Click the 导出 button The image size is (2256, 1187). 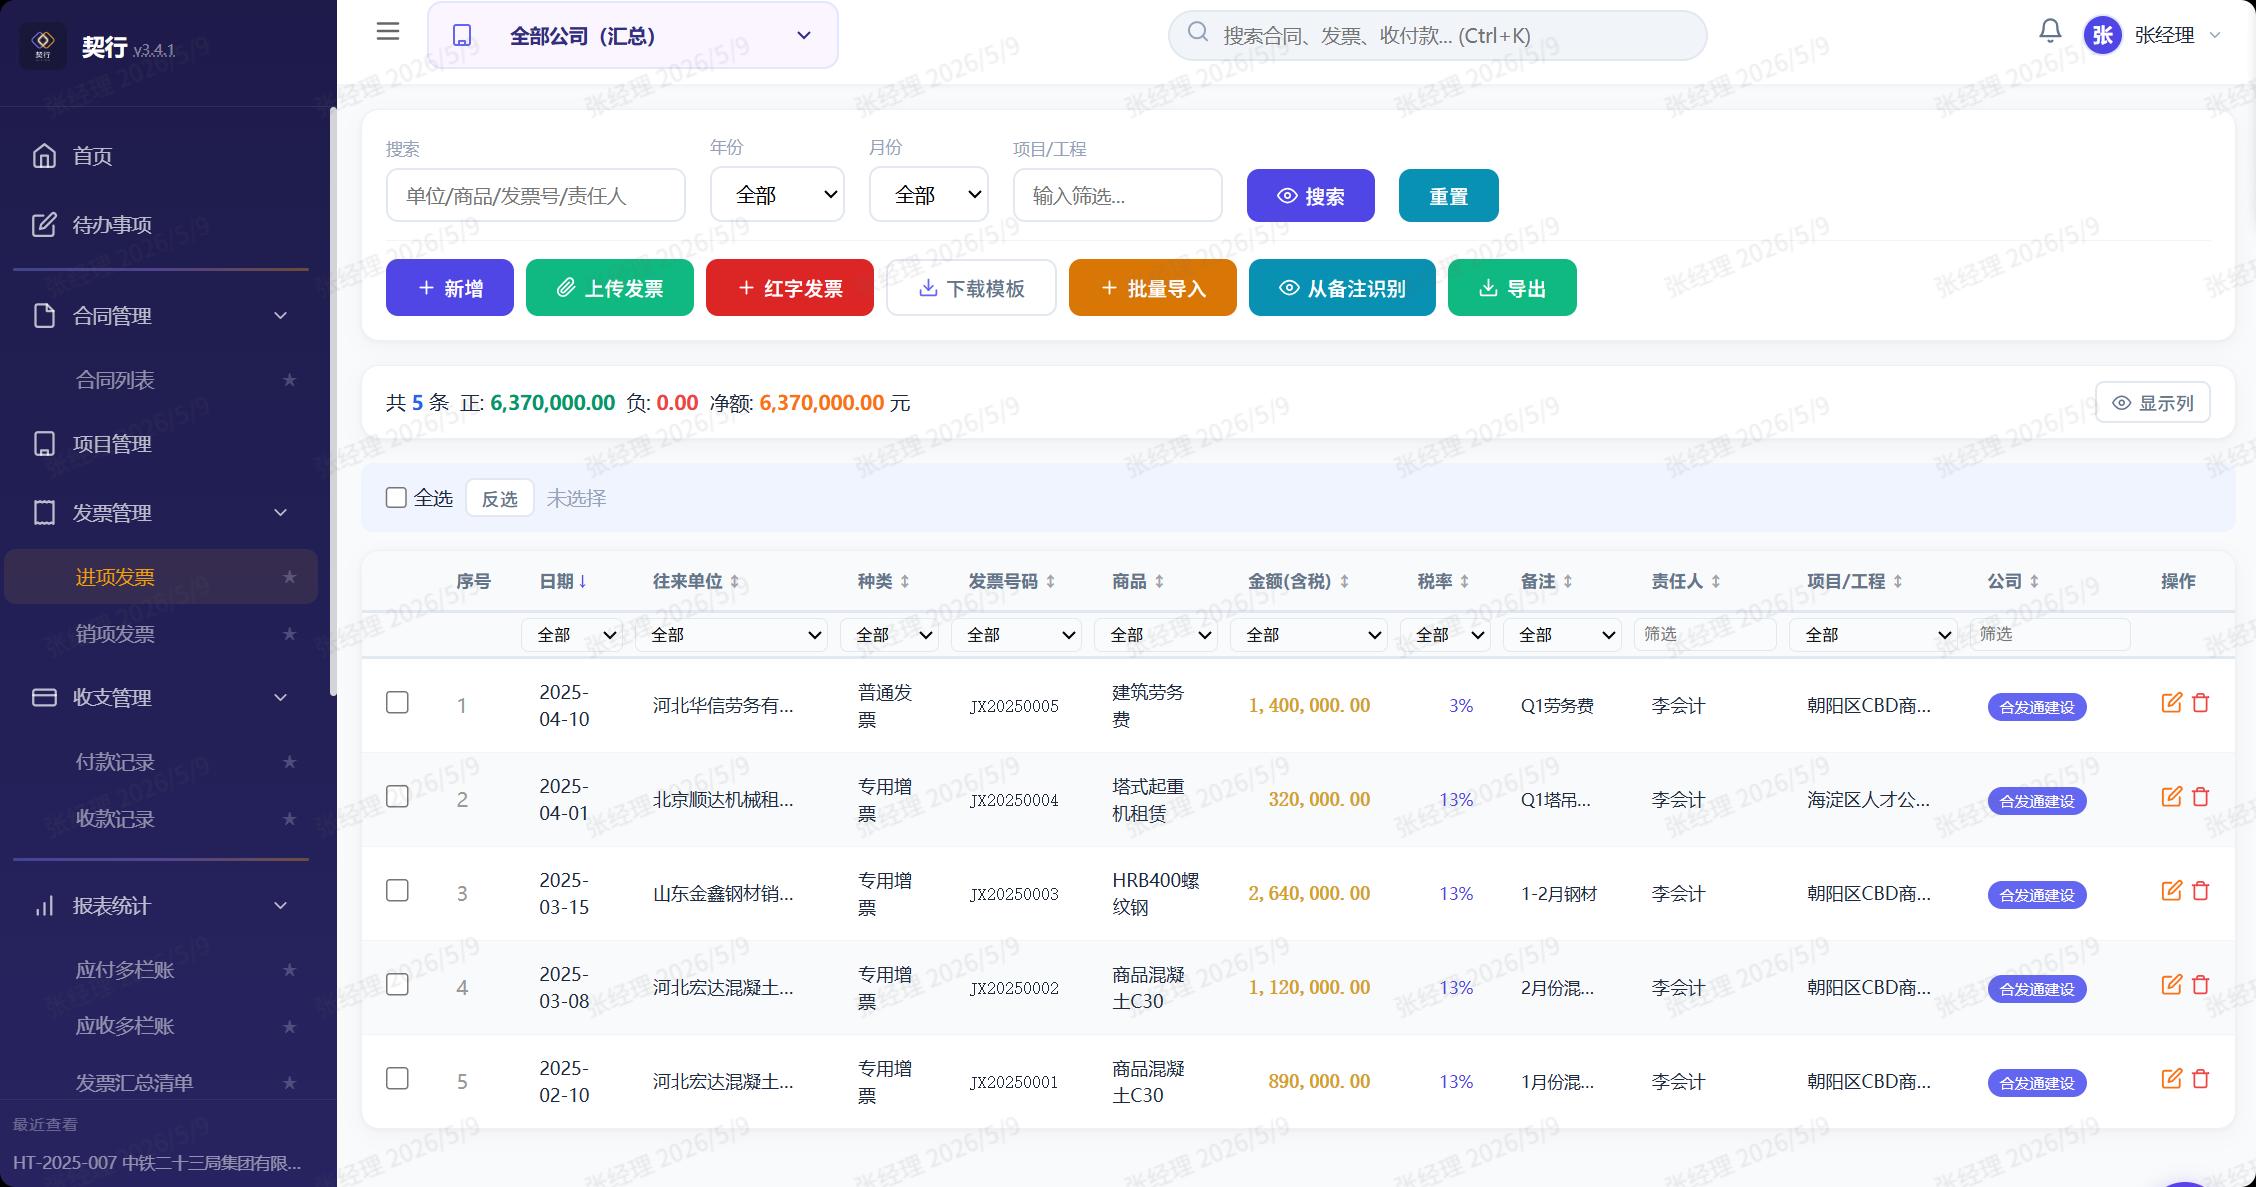pos(1512,288)
